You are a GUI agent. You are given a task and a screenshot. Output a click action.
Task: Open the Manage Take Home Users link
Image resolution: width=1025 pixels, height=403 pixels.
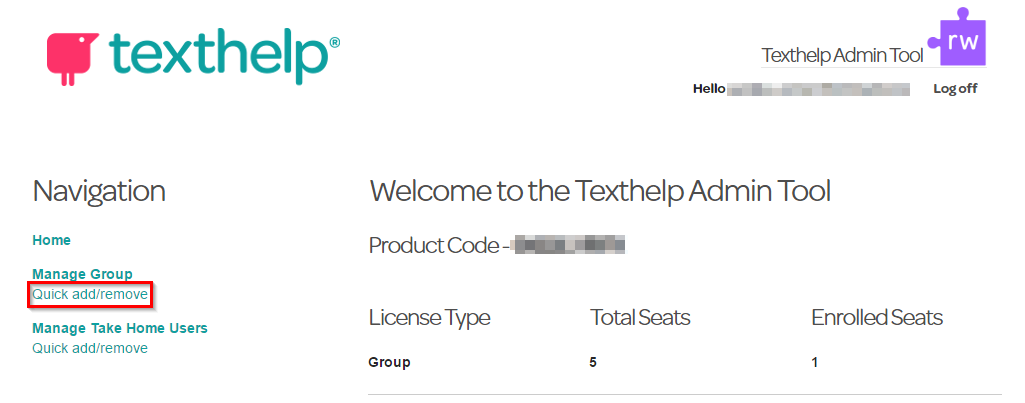(x=120, y=328)
